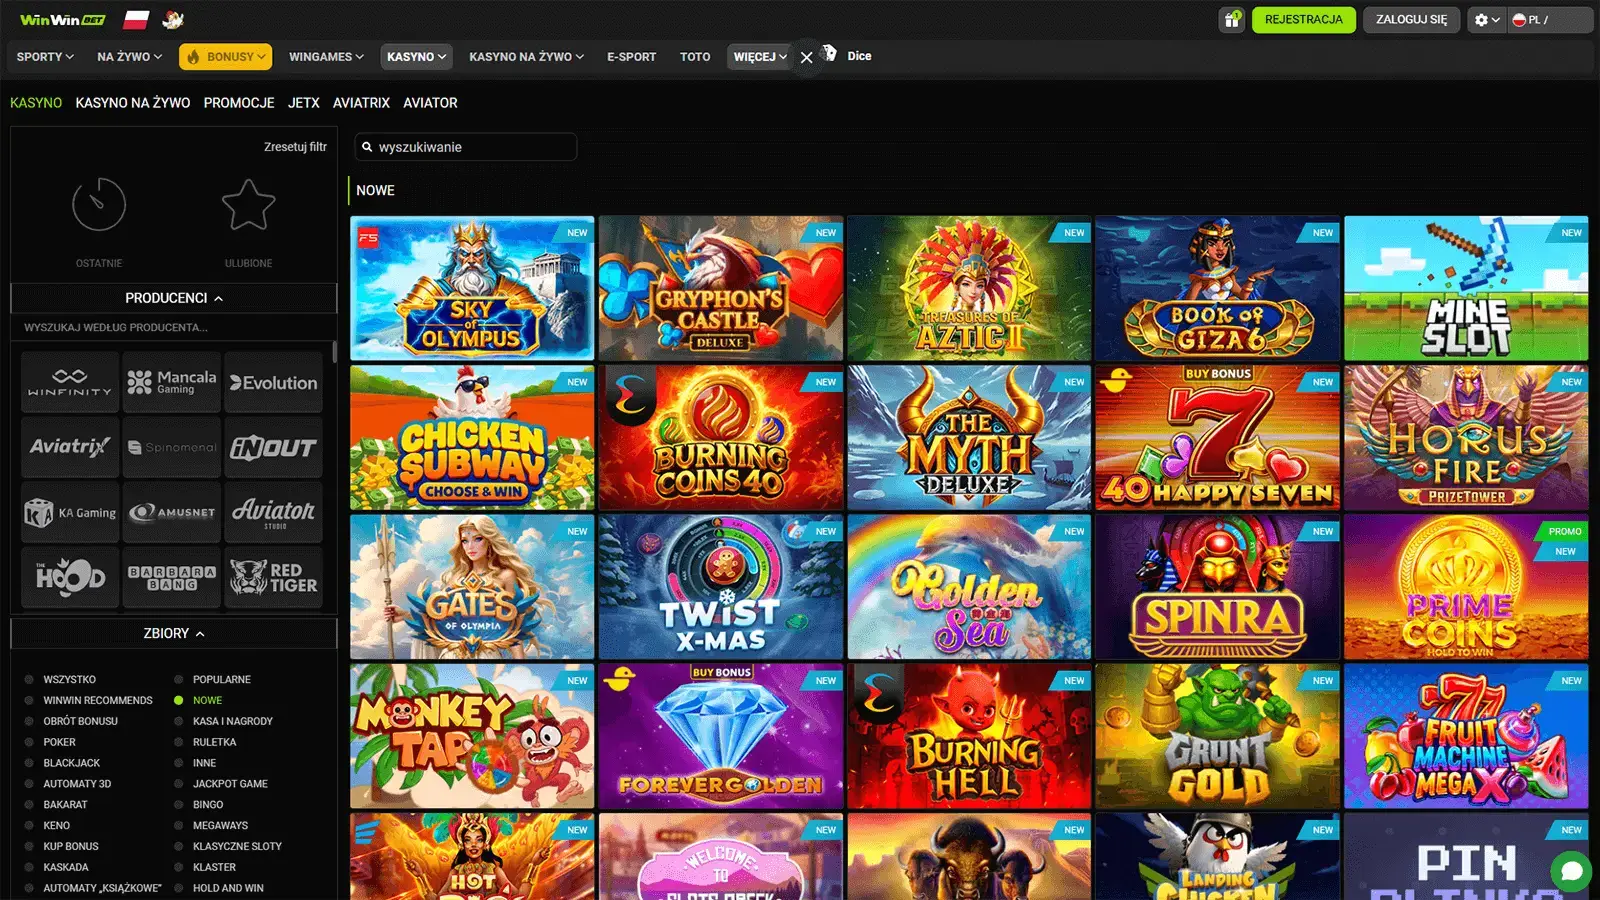This screenshot has height=900, width=1600.
Task: Click the producer search field
Action: (x=174, y=328)
